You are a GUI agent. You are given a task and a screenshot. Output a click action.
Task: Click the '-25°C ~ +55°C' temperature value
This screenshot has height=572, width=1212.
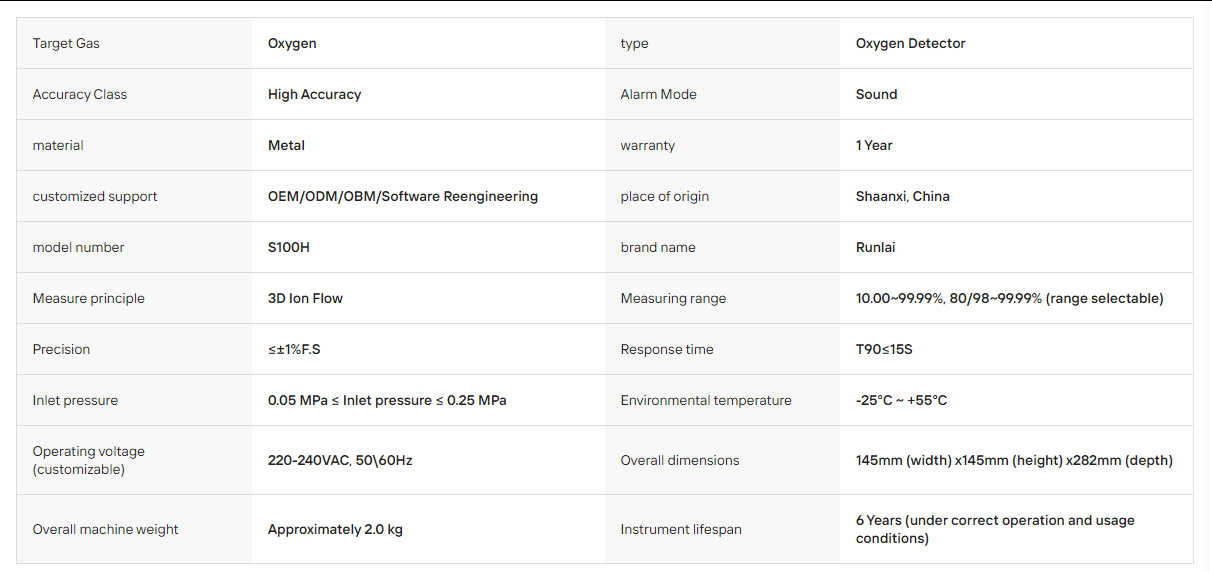[x=901, y=400]
